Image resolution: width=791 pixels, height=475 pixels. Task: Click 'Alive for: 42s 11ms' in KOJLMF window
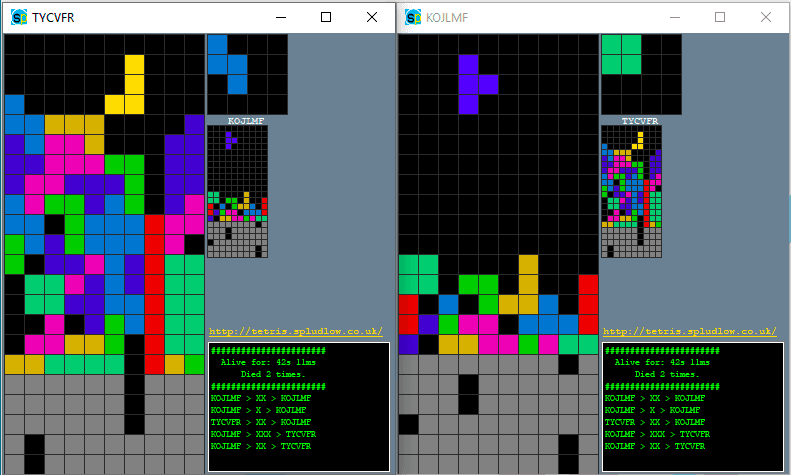click(662, 362)
